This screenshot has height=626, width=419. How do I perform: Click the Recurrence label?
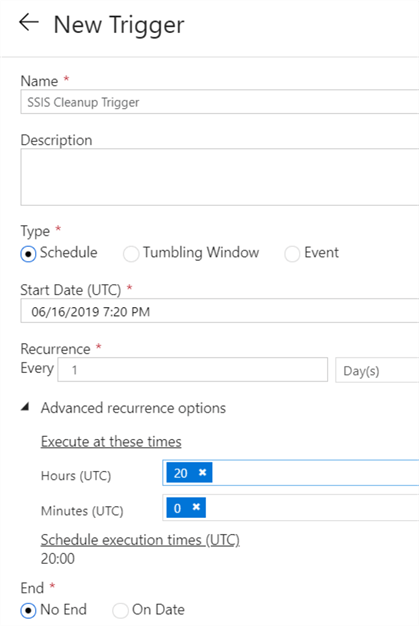(x=55, y=349)
